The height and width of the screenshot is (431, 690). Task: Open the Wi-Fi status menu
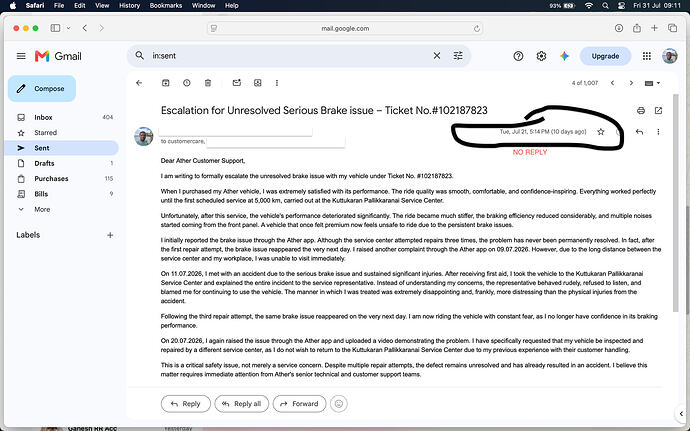589,5
